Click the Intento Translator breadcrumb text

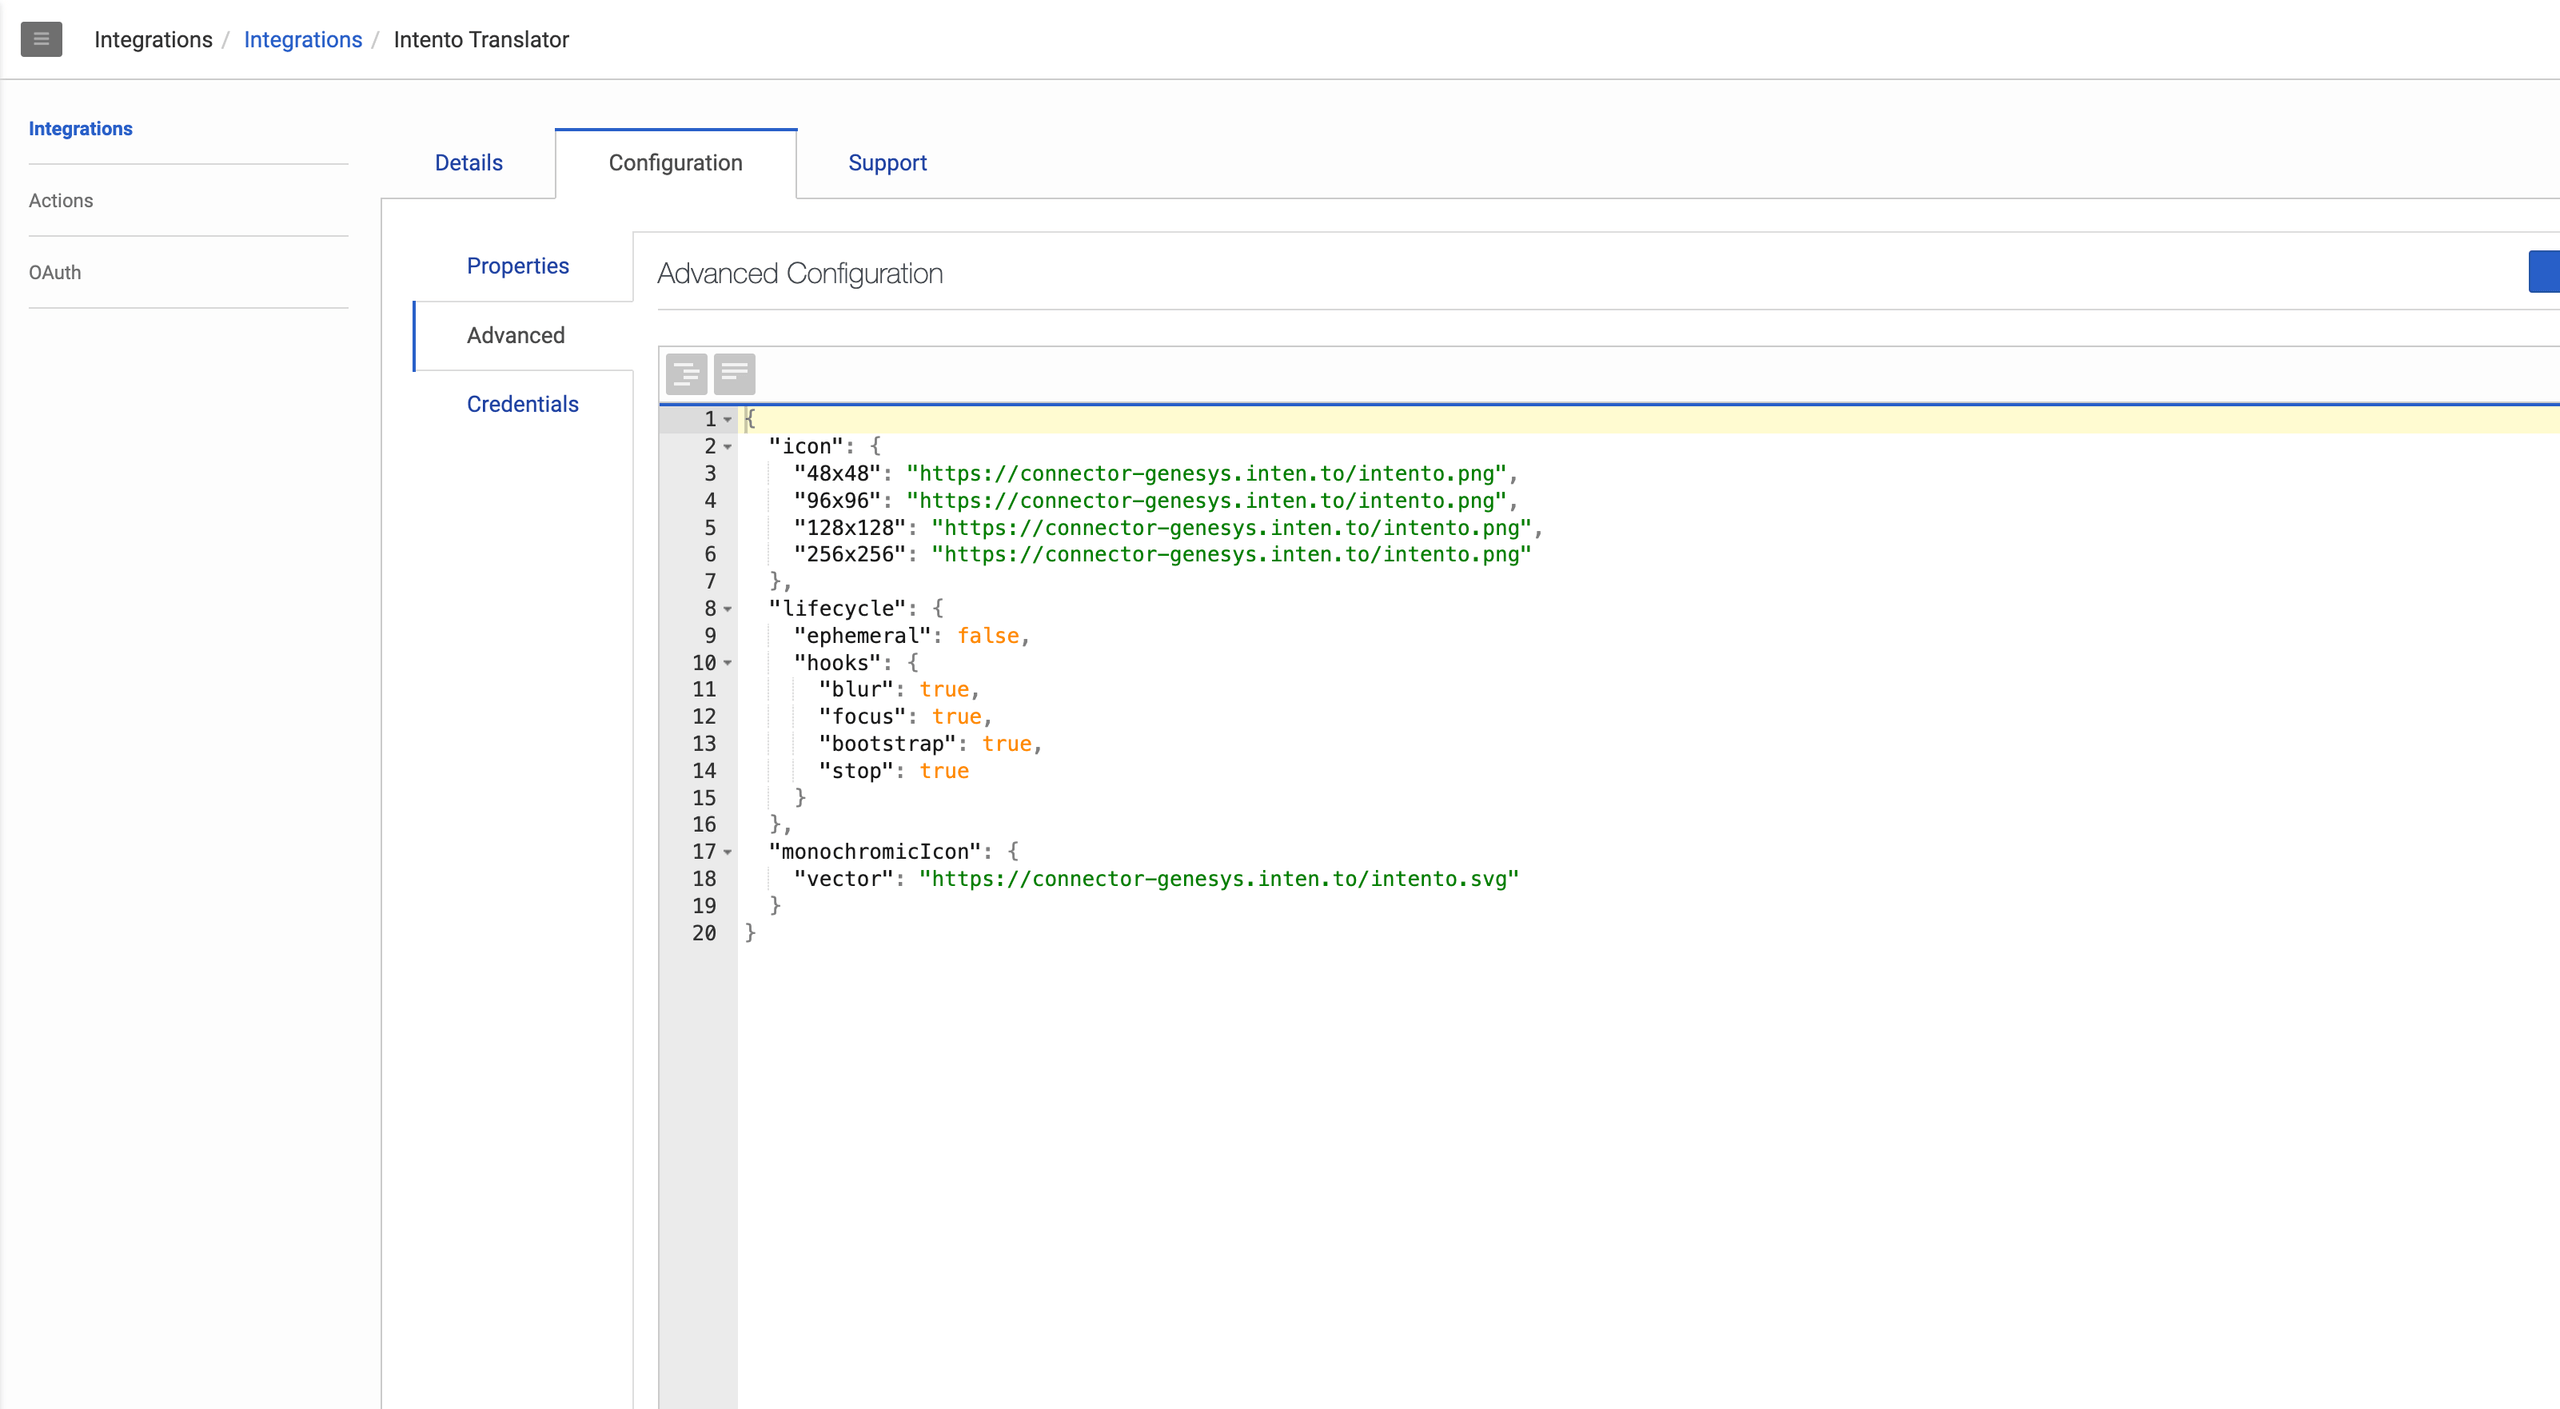coord(481,40)
